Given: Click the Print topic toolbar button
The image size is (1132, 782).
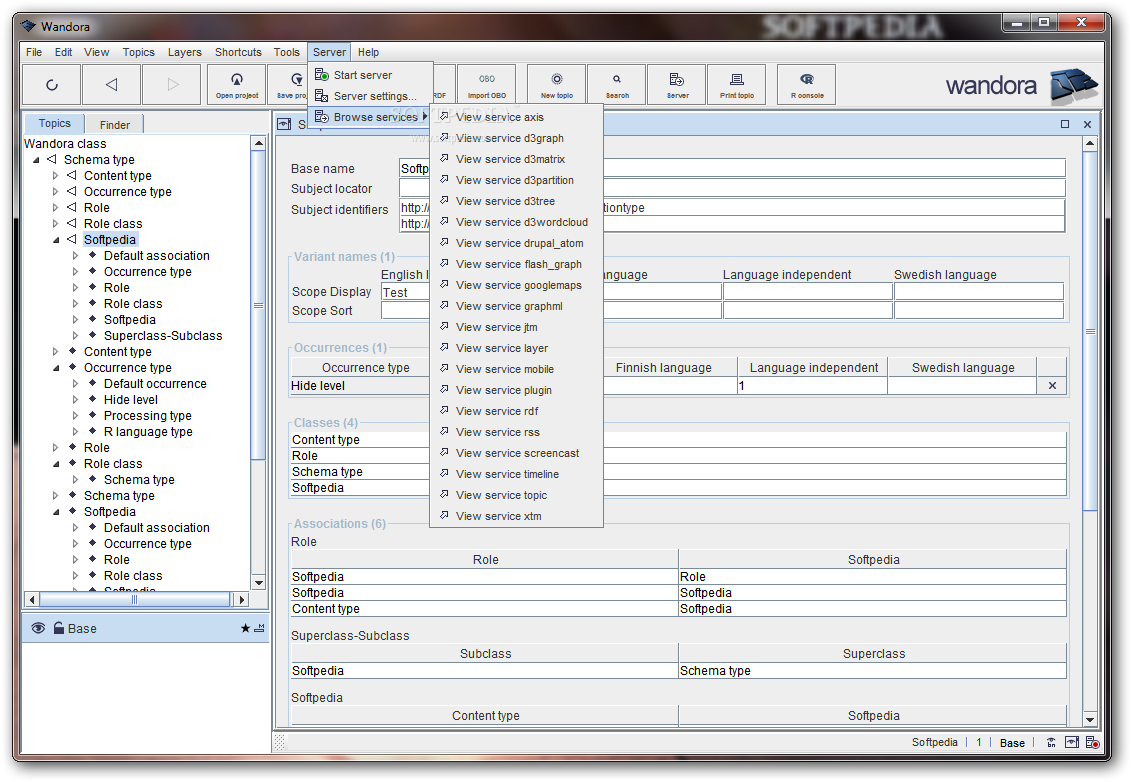Looking at the screenshot, I should pos(736,84).
